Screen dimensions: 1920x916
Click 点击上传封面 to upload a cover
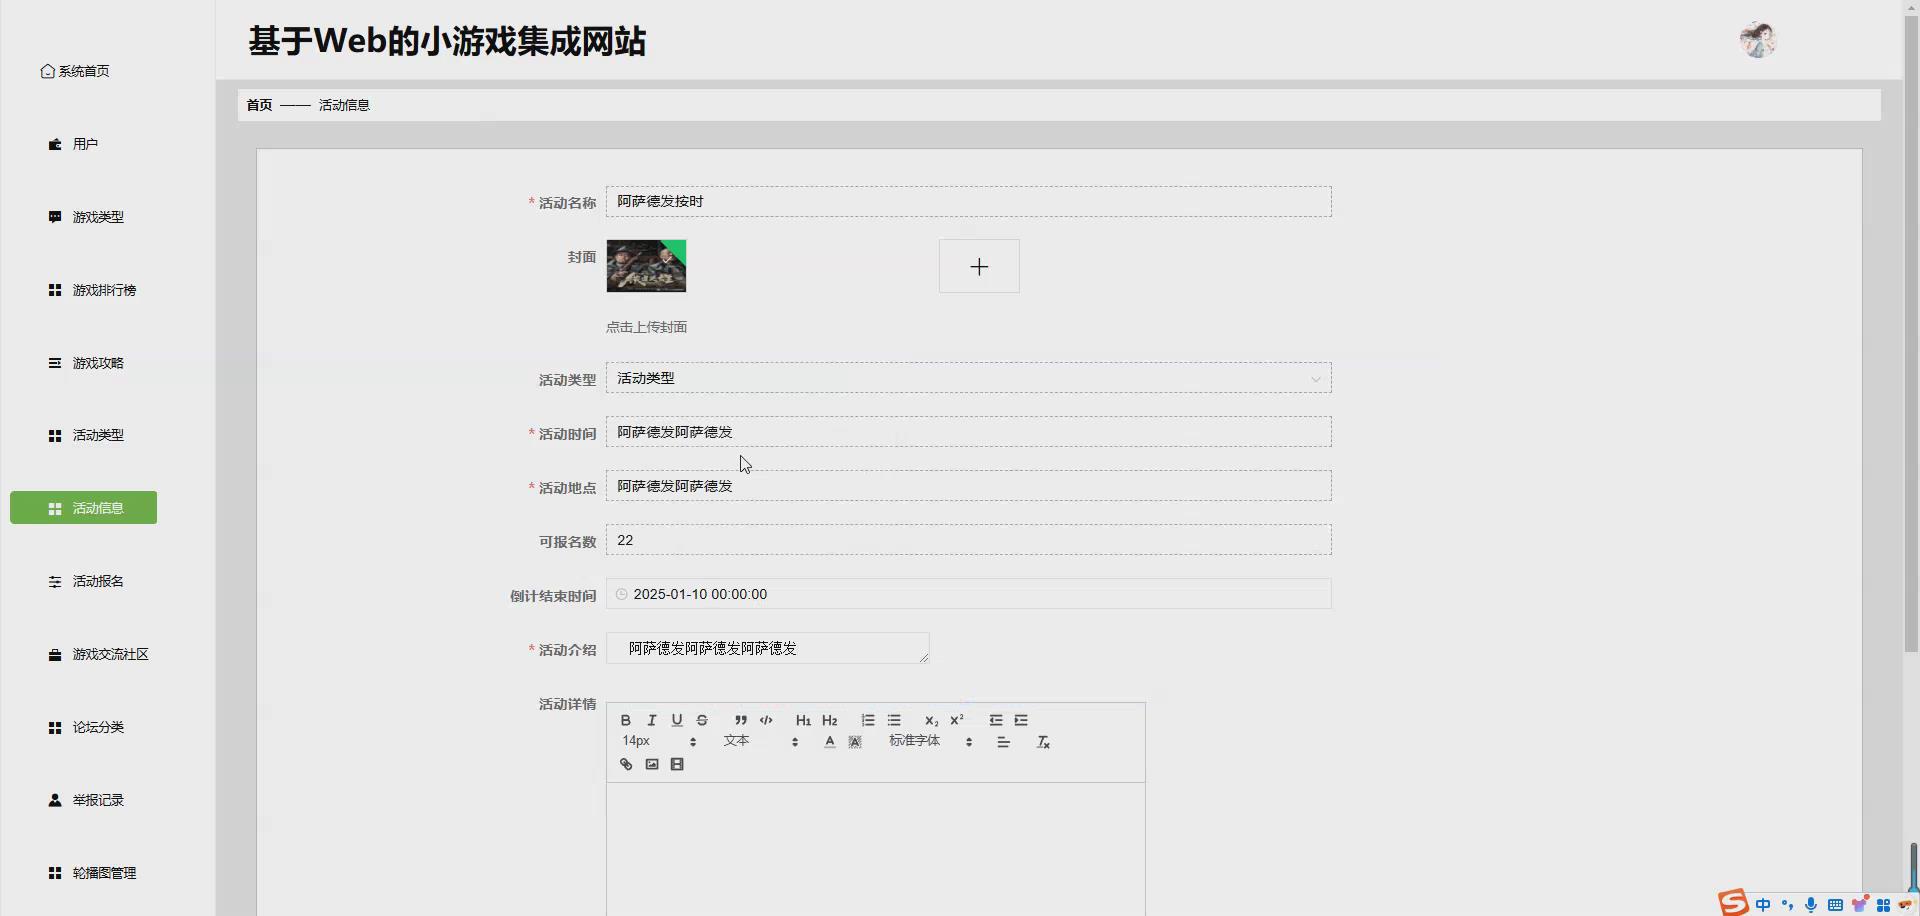(646, 326)
